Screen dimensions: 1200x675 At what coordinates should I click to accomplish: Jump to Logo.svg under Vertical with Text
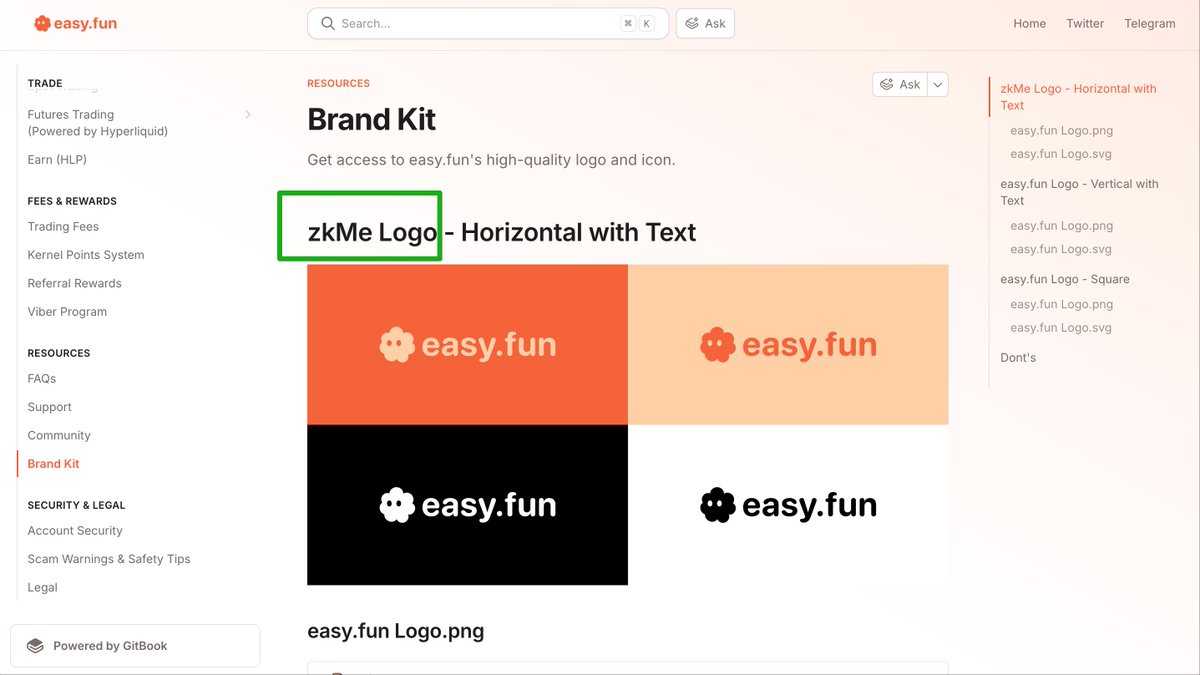pos(1061,249)
